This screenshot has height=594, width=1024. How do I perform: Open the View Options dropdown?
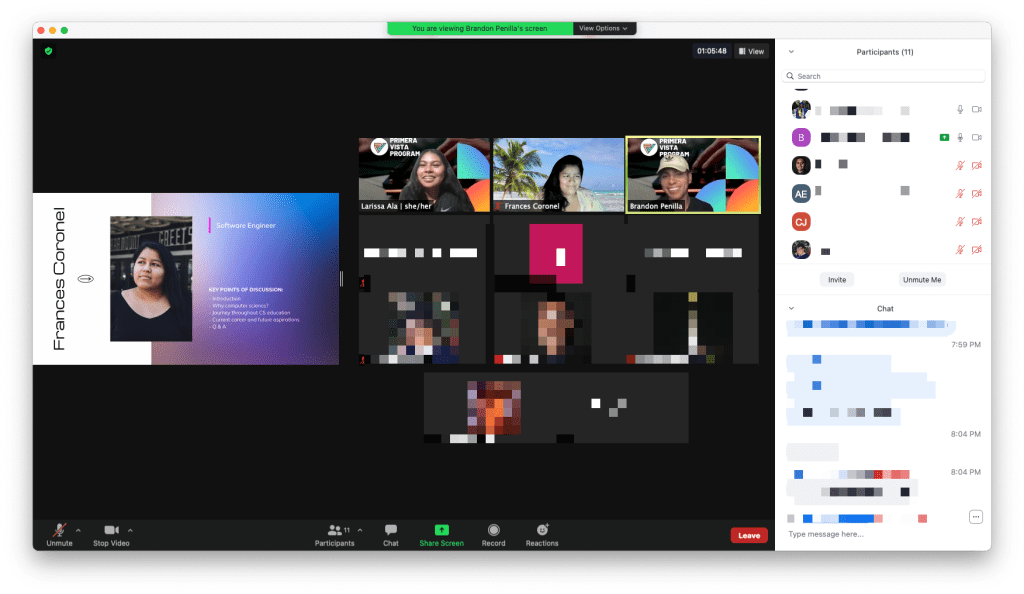(603, 28)
